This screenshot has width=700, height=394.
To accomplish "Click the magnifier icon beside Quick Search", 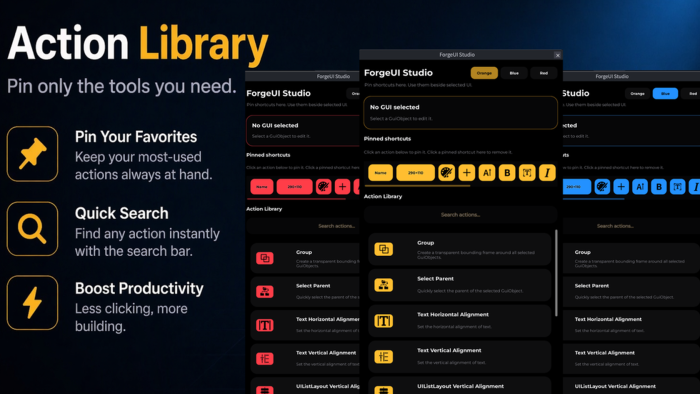I will [x=32, y=228].
